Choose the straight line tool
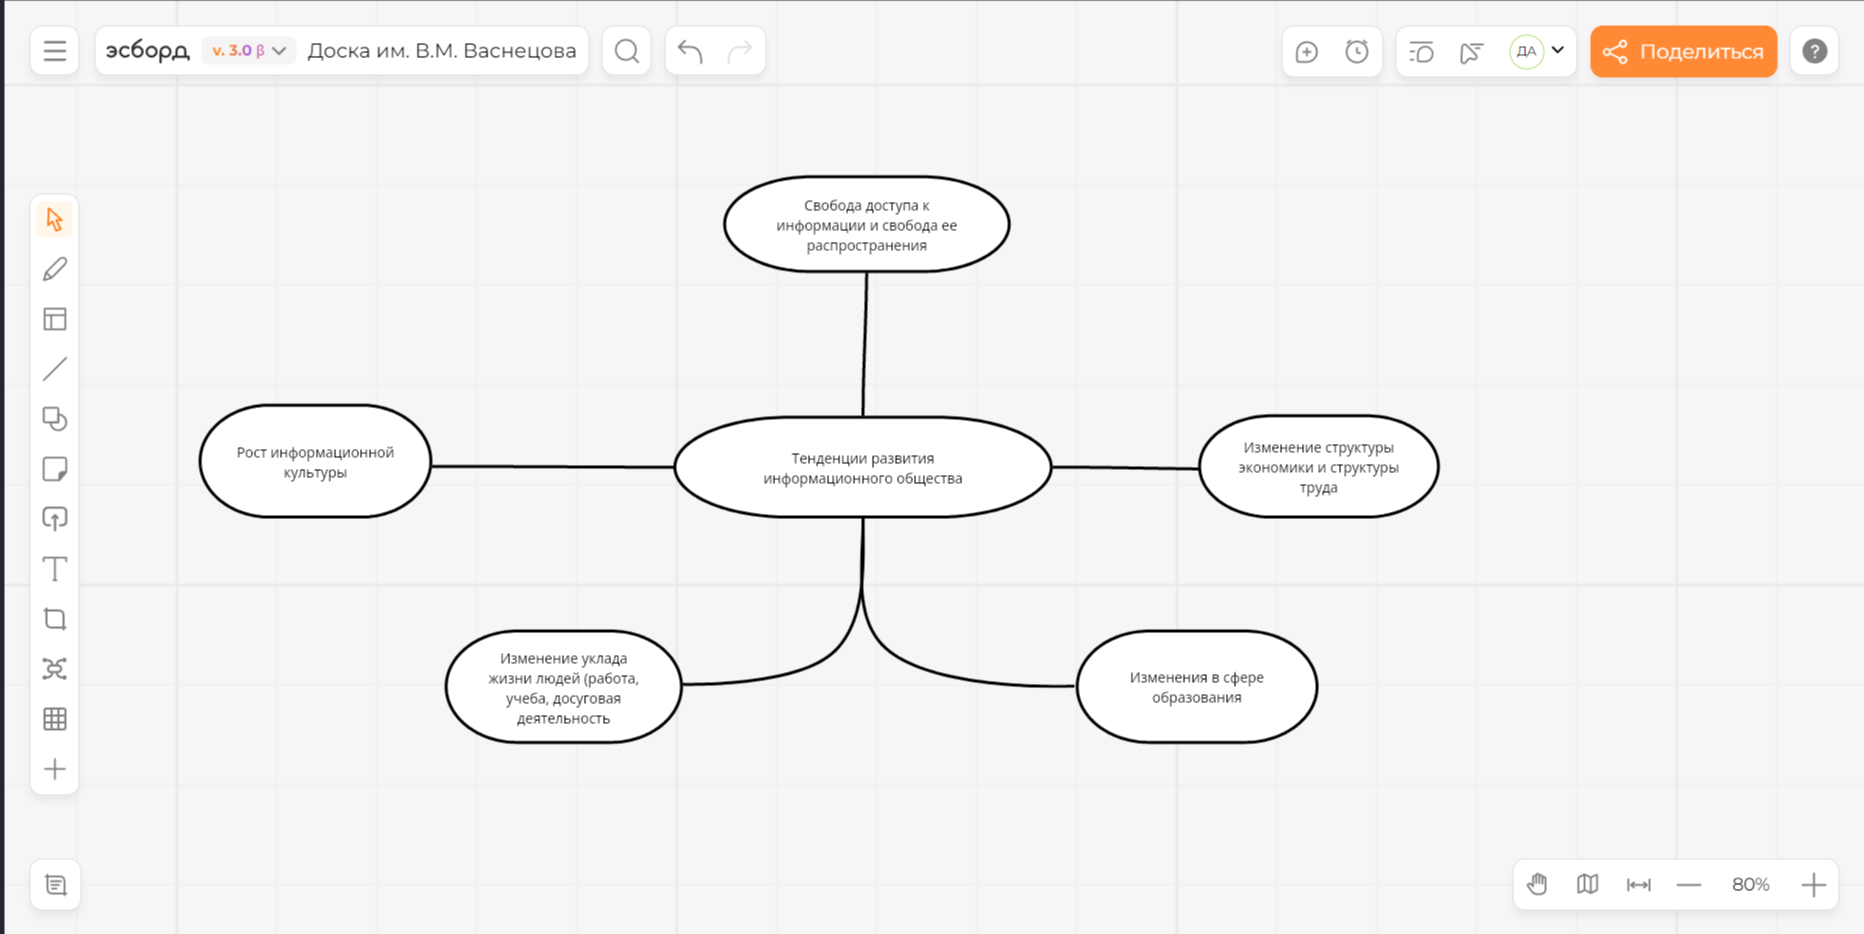 click(x=55, y=369)
